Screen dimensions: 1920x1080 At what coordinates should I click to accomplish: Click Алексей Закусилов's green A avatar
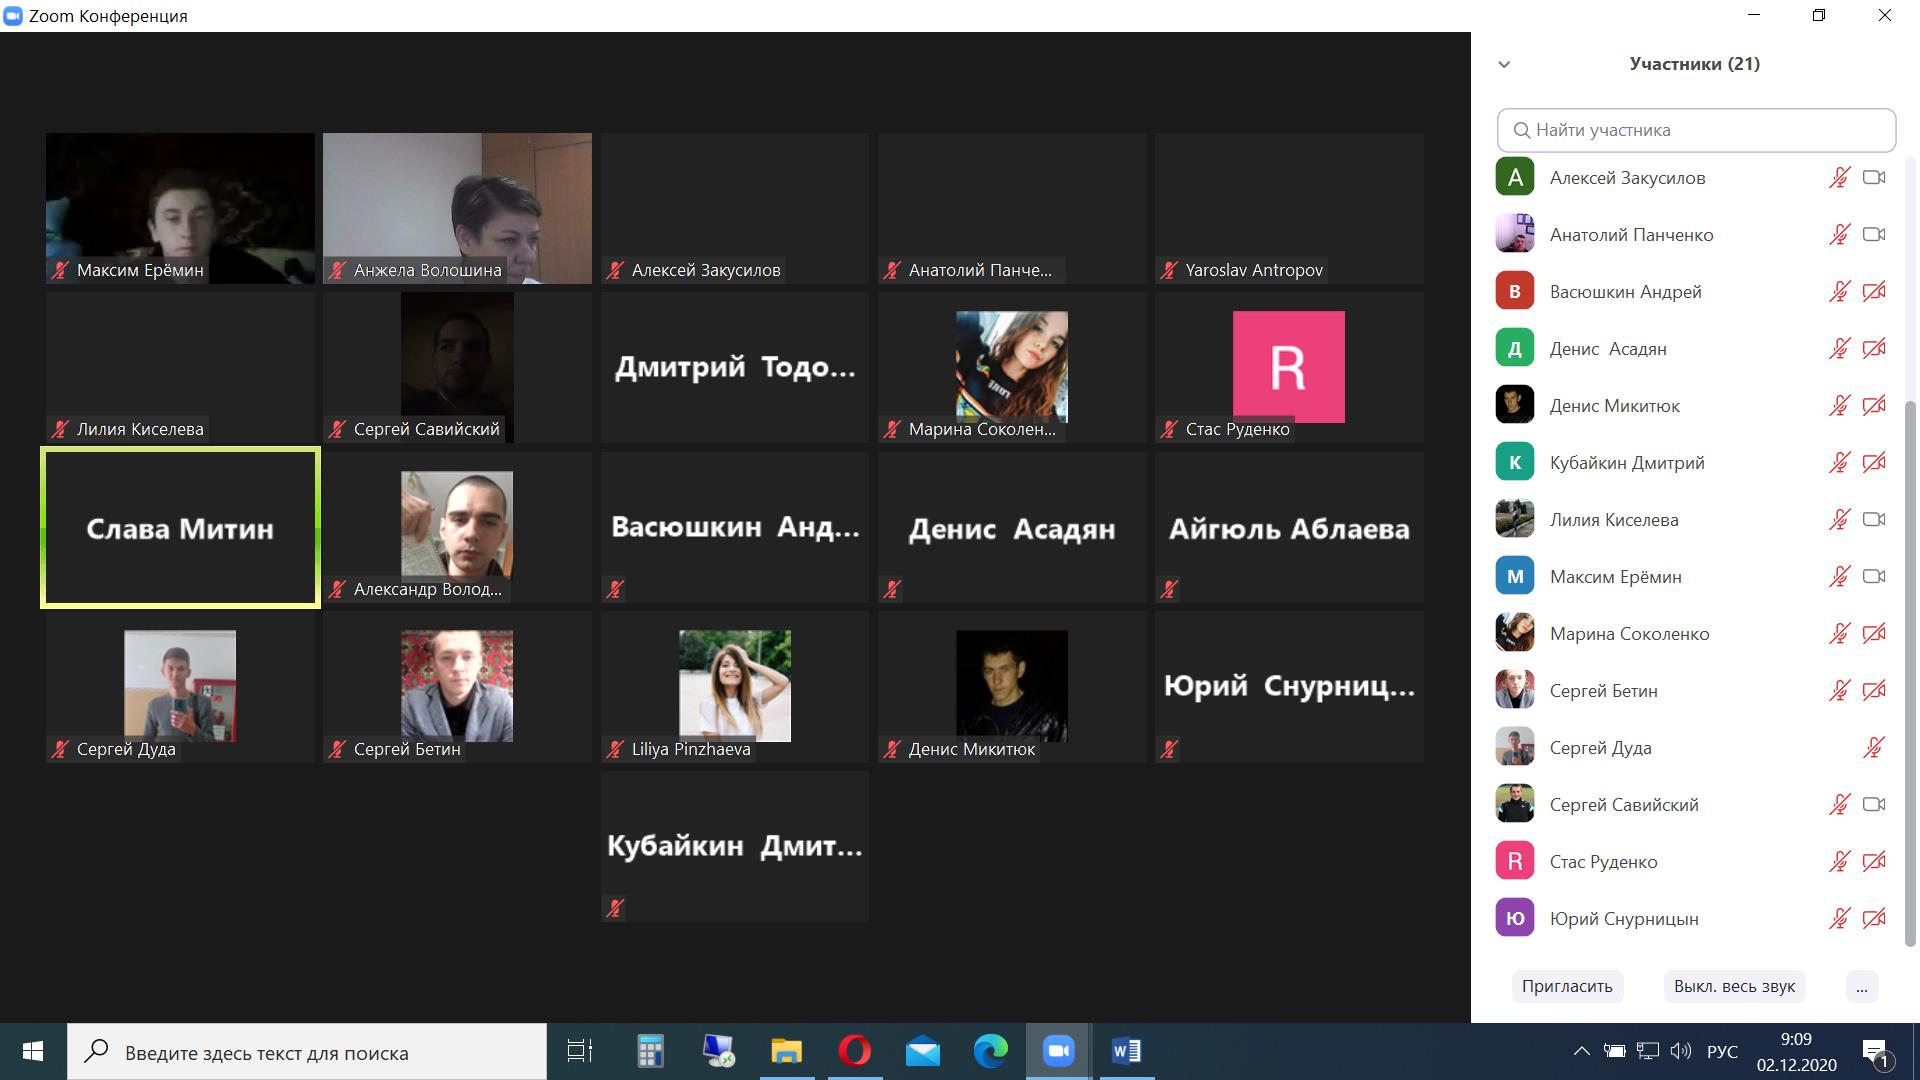pyautogui.click(x=1515, y=178)
